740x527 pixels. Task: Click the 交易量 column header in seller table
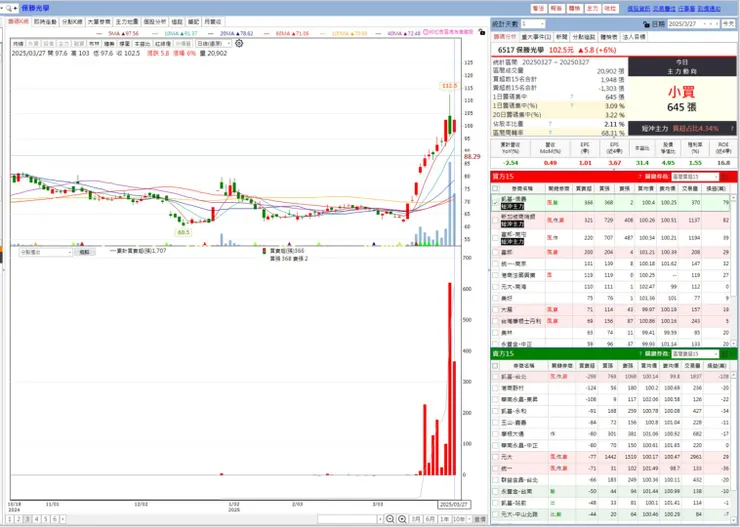(x=692, y=366)
